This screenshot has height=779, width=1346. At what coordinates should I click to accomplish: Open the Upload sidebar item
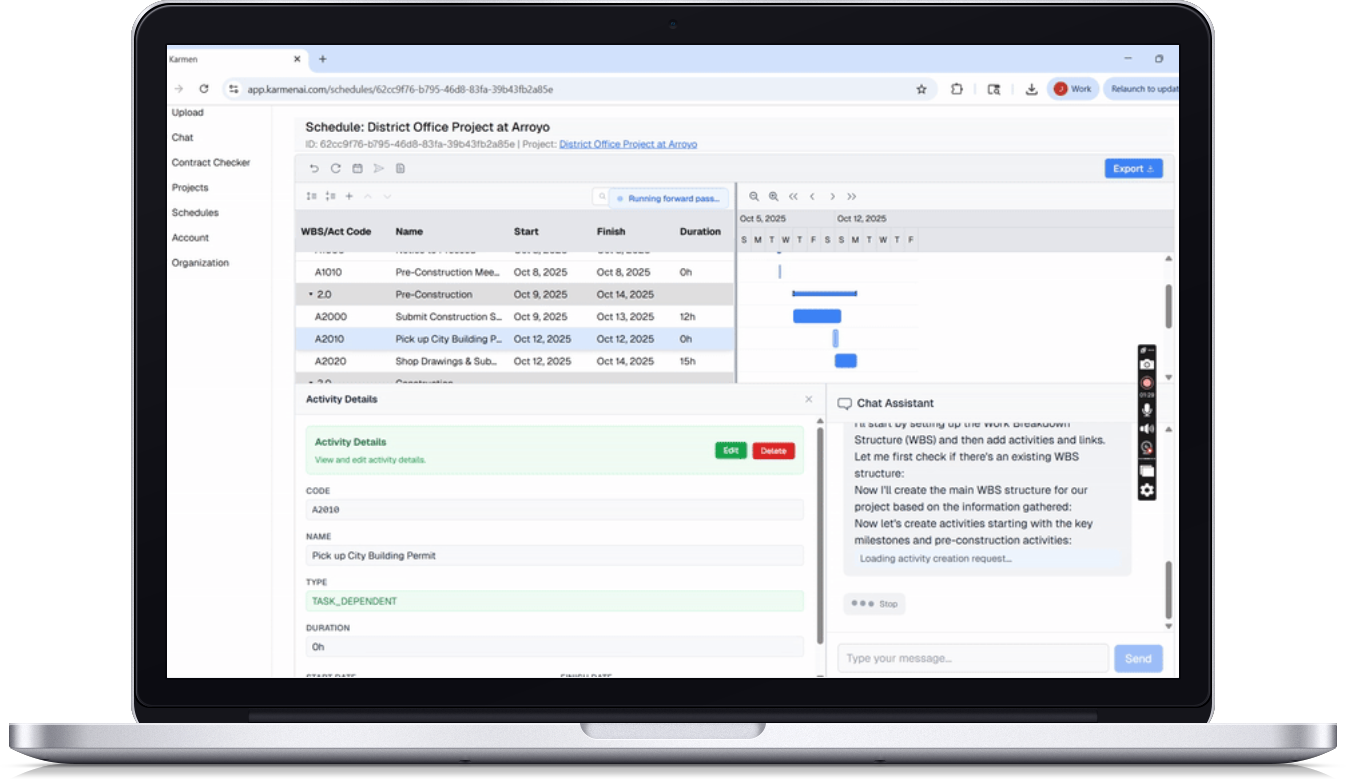187,113
